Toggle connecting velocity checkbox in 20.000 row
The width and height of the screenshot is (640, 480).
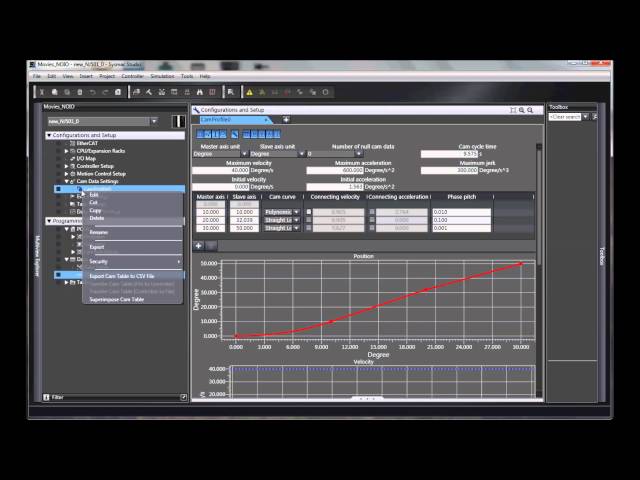pyautogui.click(x=309, y=220)
